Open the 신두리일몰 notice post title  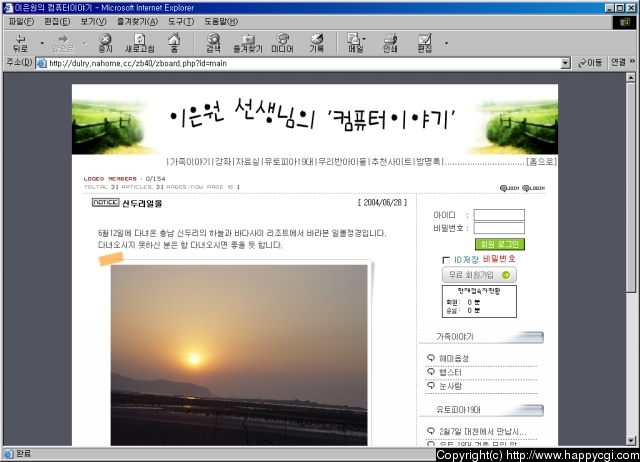pyautogui.click(x=142, y=204)
